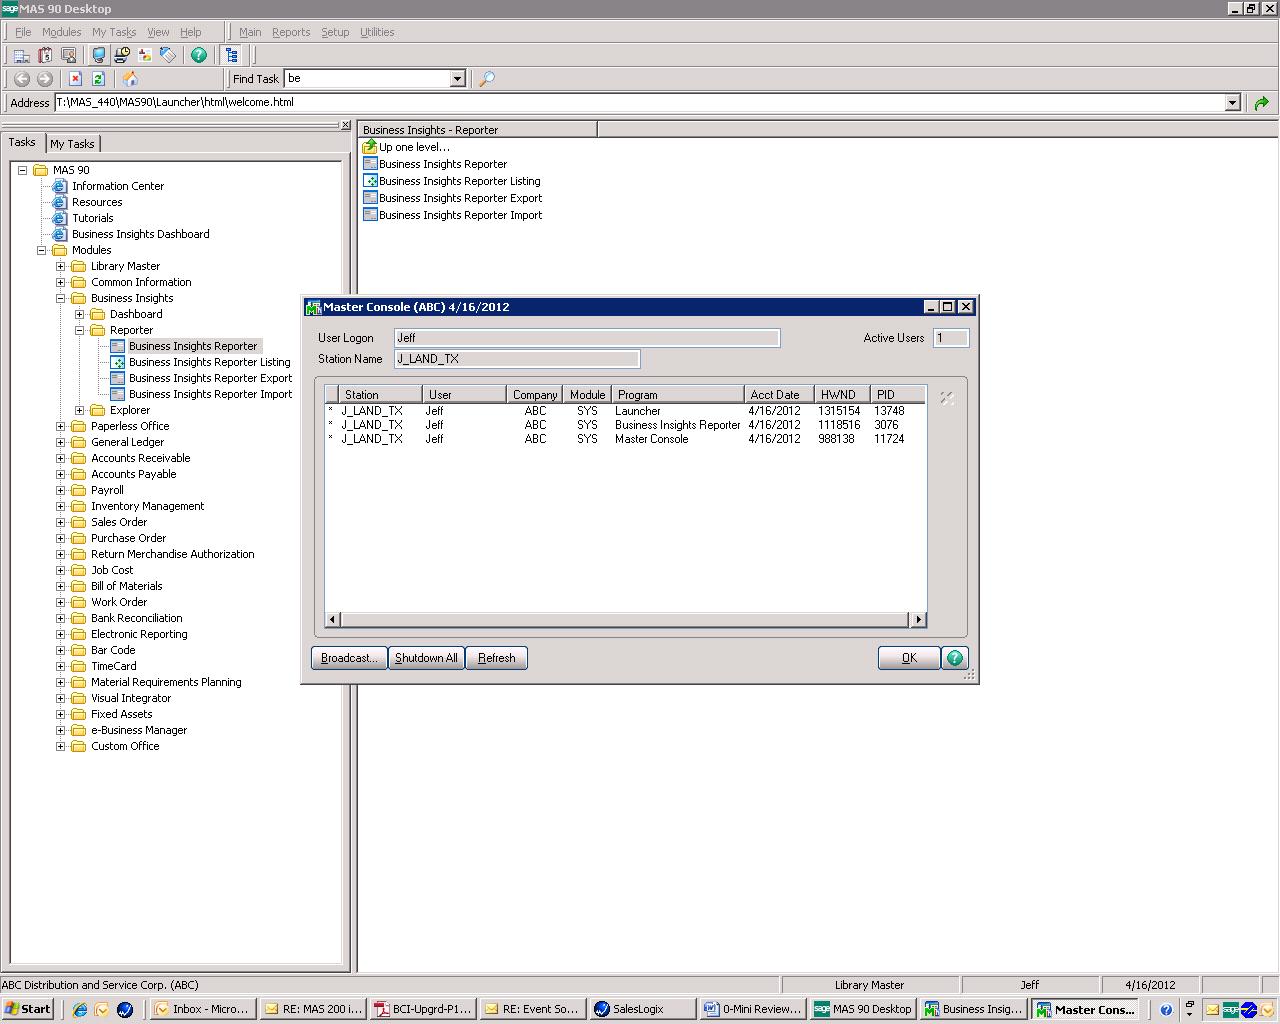Click the Refresh page icon in the toolbar

coord(98,79)
